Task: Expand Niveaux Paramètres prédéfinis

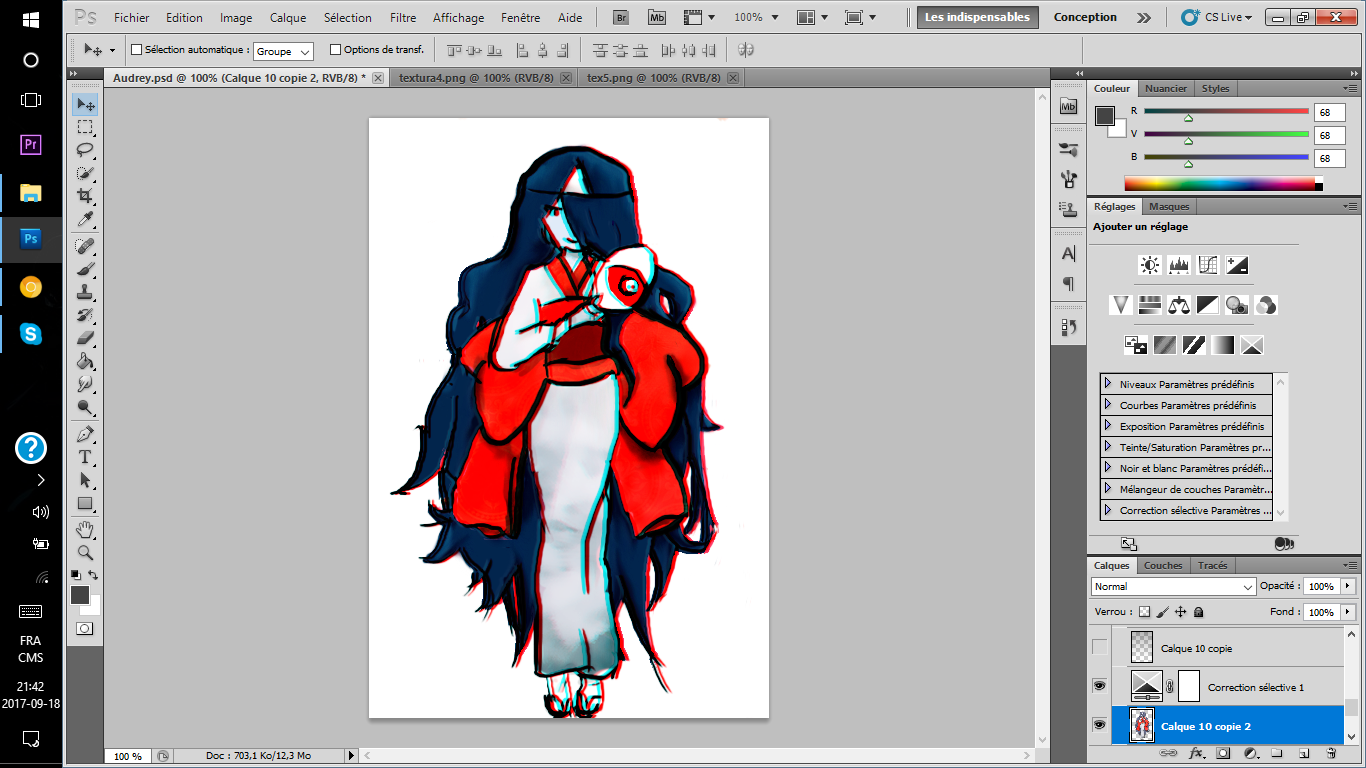Action: pyautogui.click(x=1108, y=384)
